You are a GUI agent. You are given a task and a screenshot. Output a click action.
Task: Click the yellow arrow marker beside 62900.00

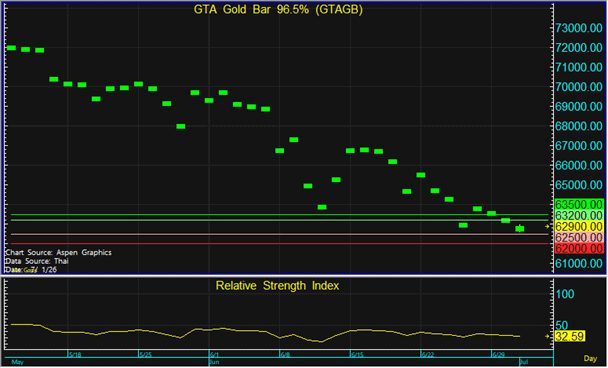(x=547, y=226)
